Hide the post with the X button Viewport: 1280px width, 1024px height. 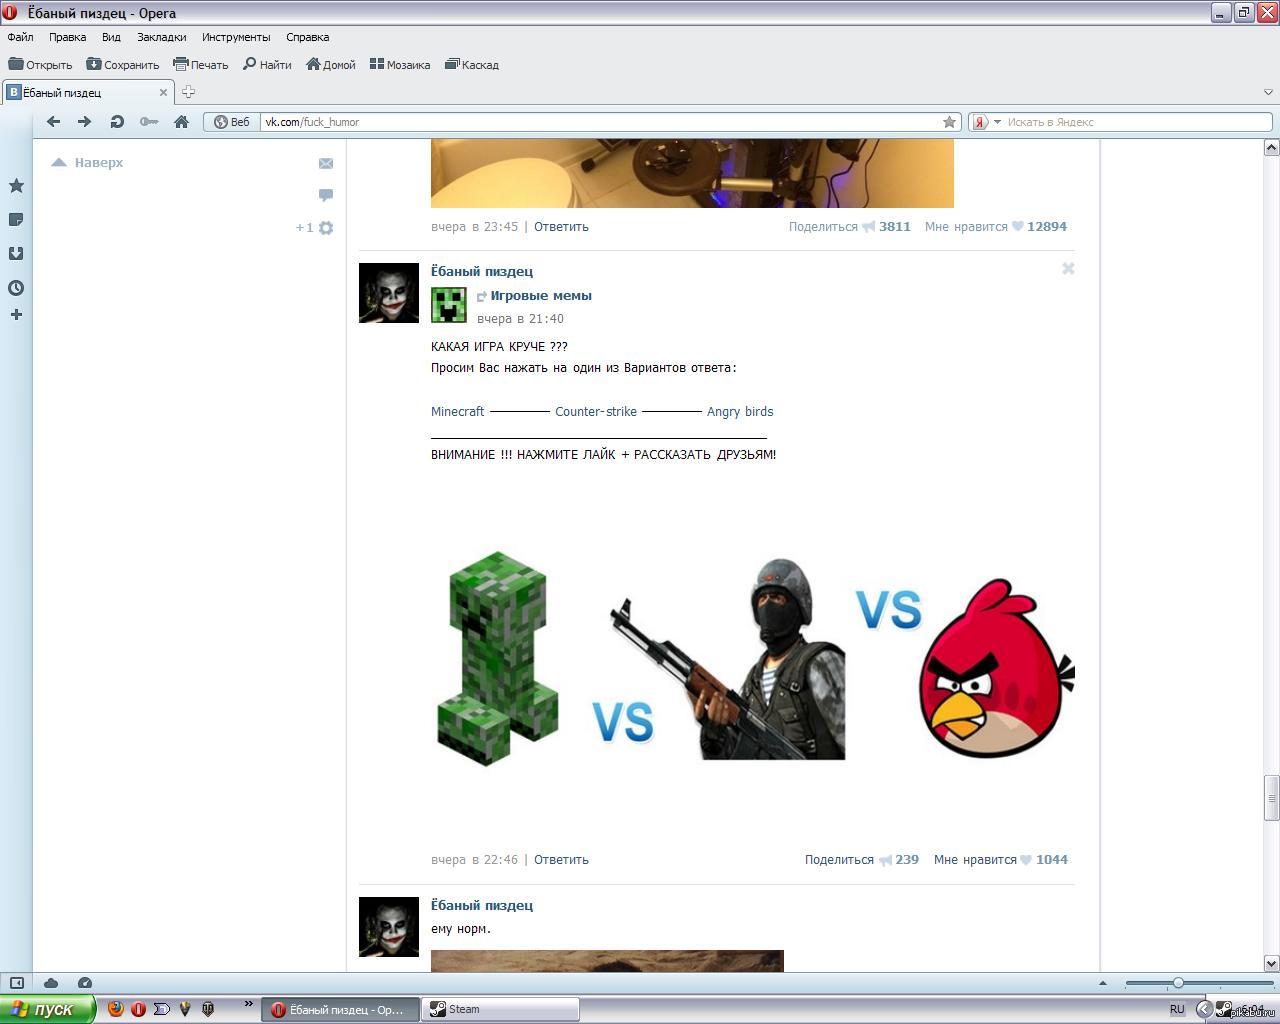coord(1068,268)
